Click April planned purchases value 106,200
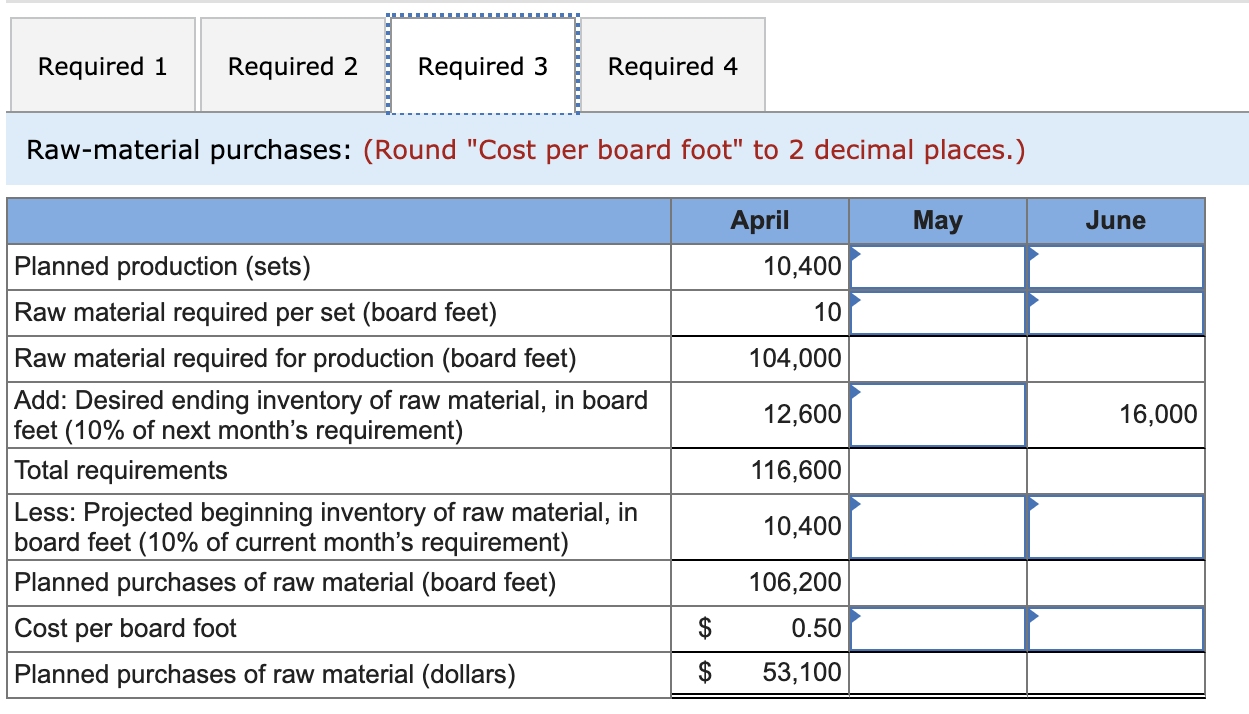 coord(760,583)
